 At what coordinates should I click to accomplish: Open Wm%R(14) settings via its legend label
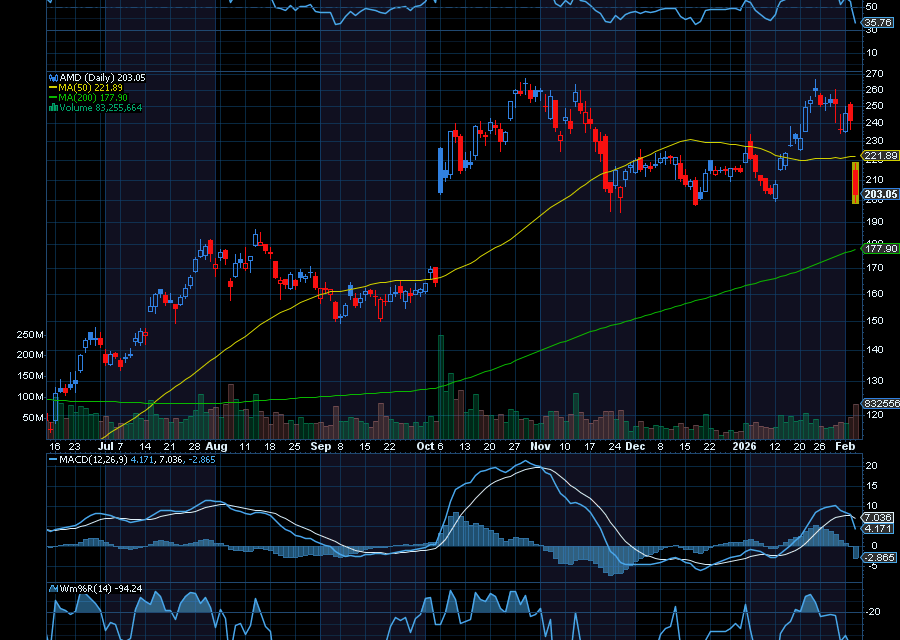point(88,588)
